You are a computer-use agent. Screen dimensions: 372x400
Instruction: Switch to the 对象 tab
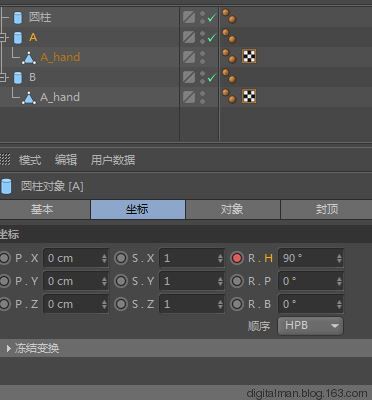(233, 209)
